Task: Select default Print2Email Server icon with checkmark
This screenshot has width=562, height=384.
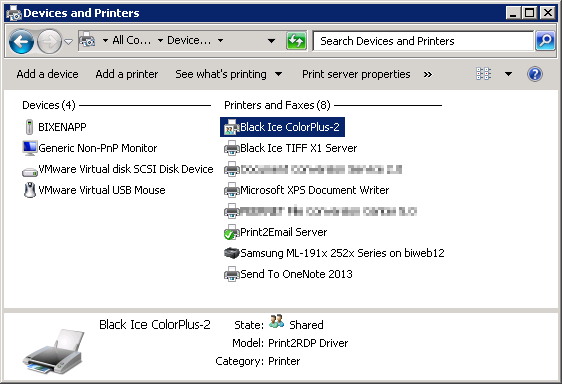Action: tap(231, 232)
